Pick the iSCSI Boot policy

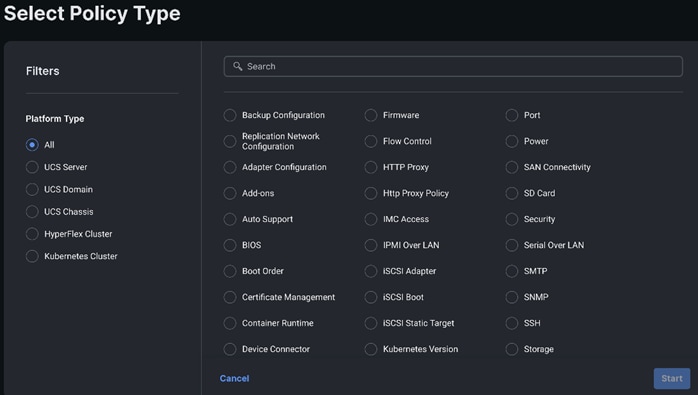pos(371,297)
